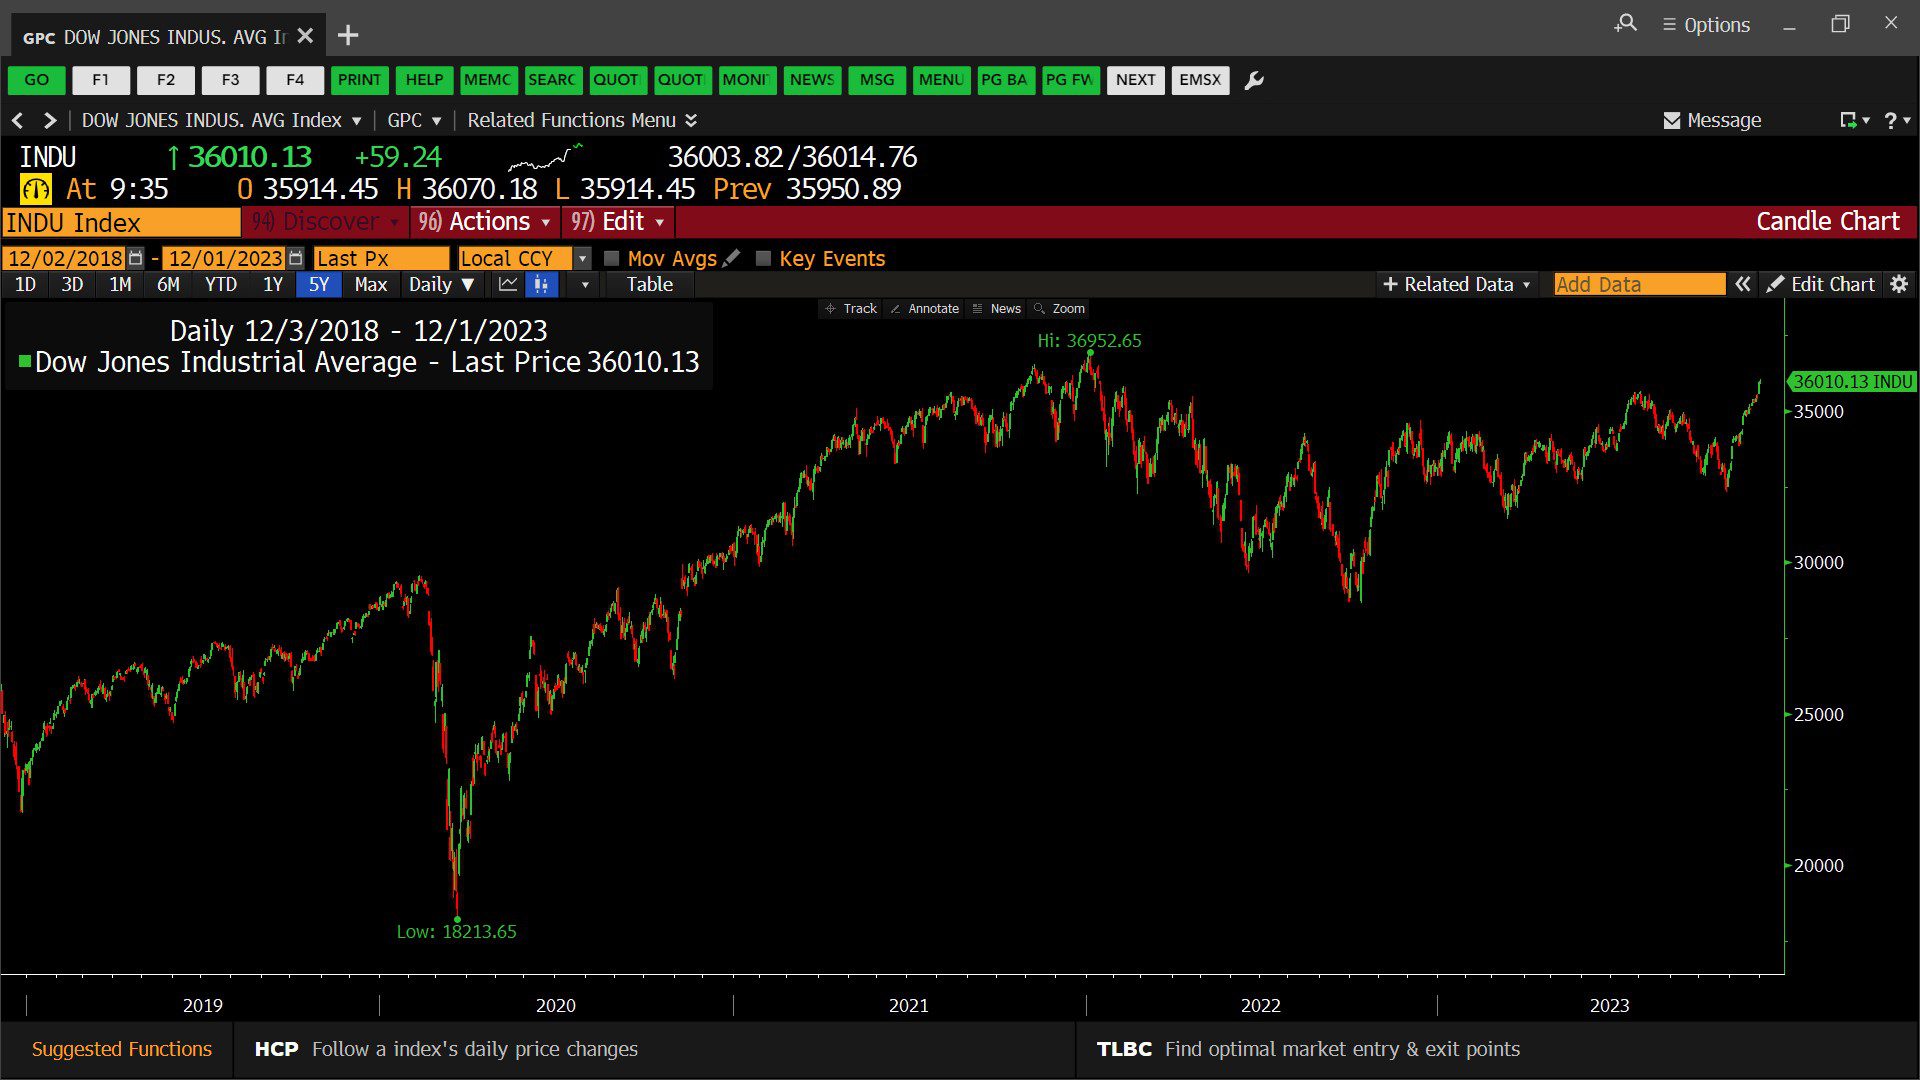Enable the Key Events checkbox
Screen dimensions: 1920x1080
tap(763, 258)
